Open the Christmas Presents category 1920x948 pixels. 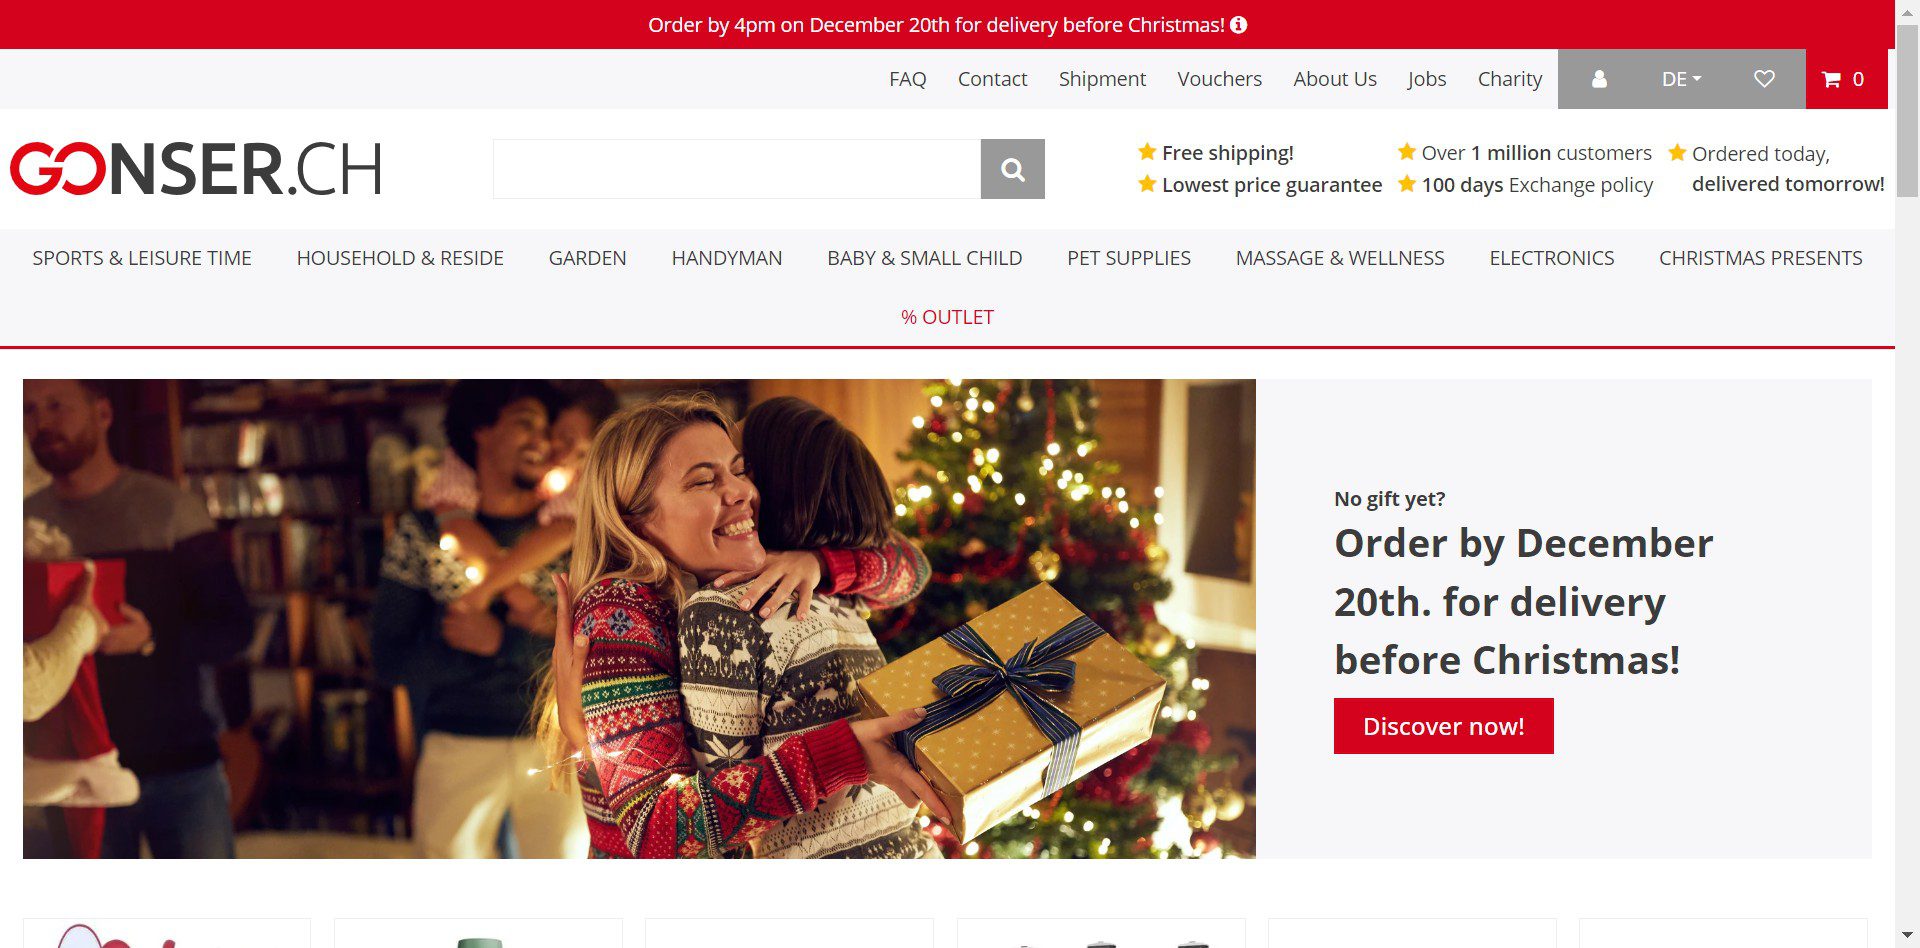tap(1760, 258)
